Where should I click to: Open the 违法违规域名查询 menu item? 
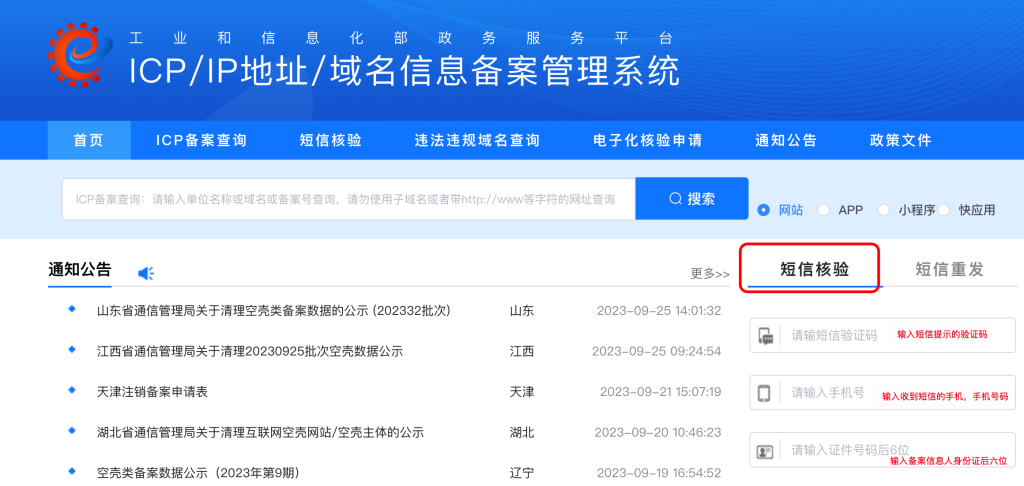(x=477, y=141)
